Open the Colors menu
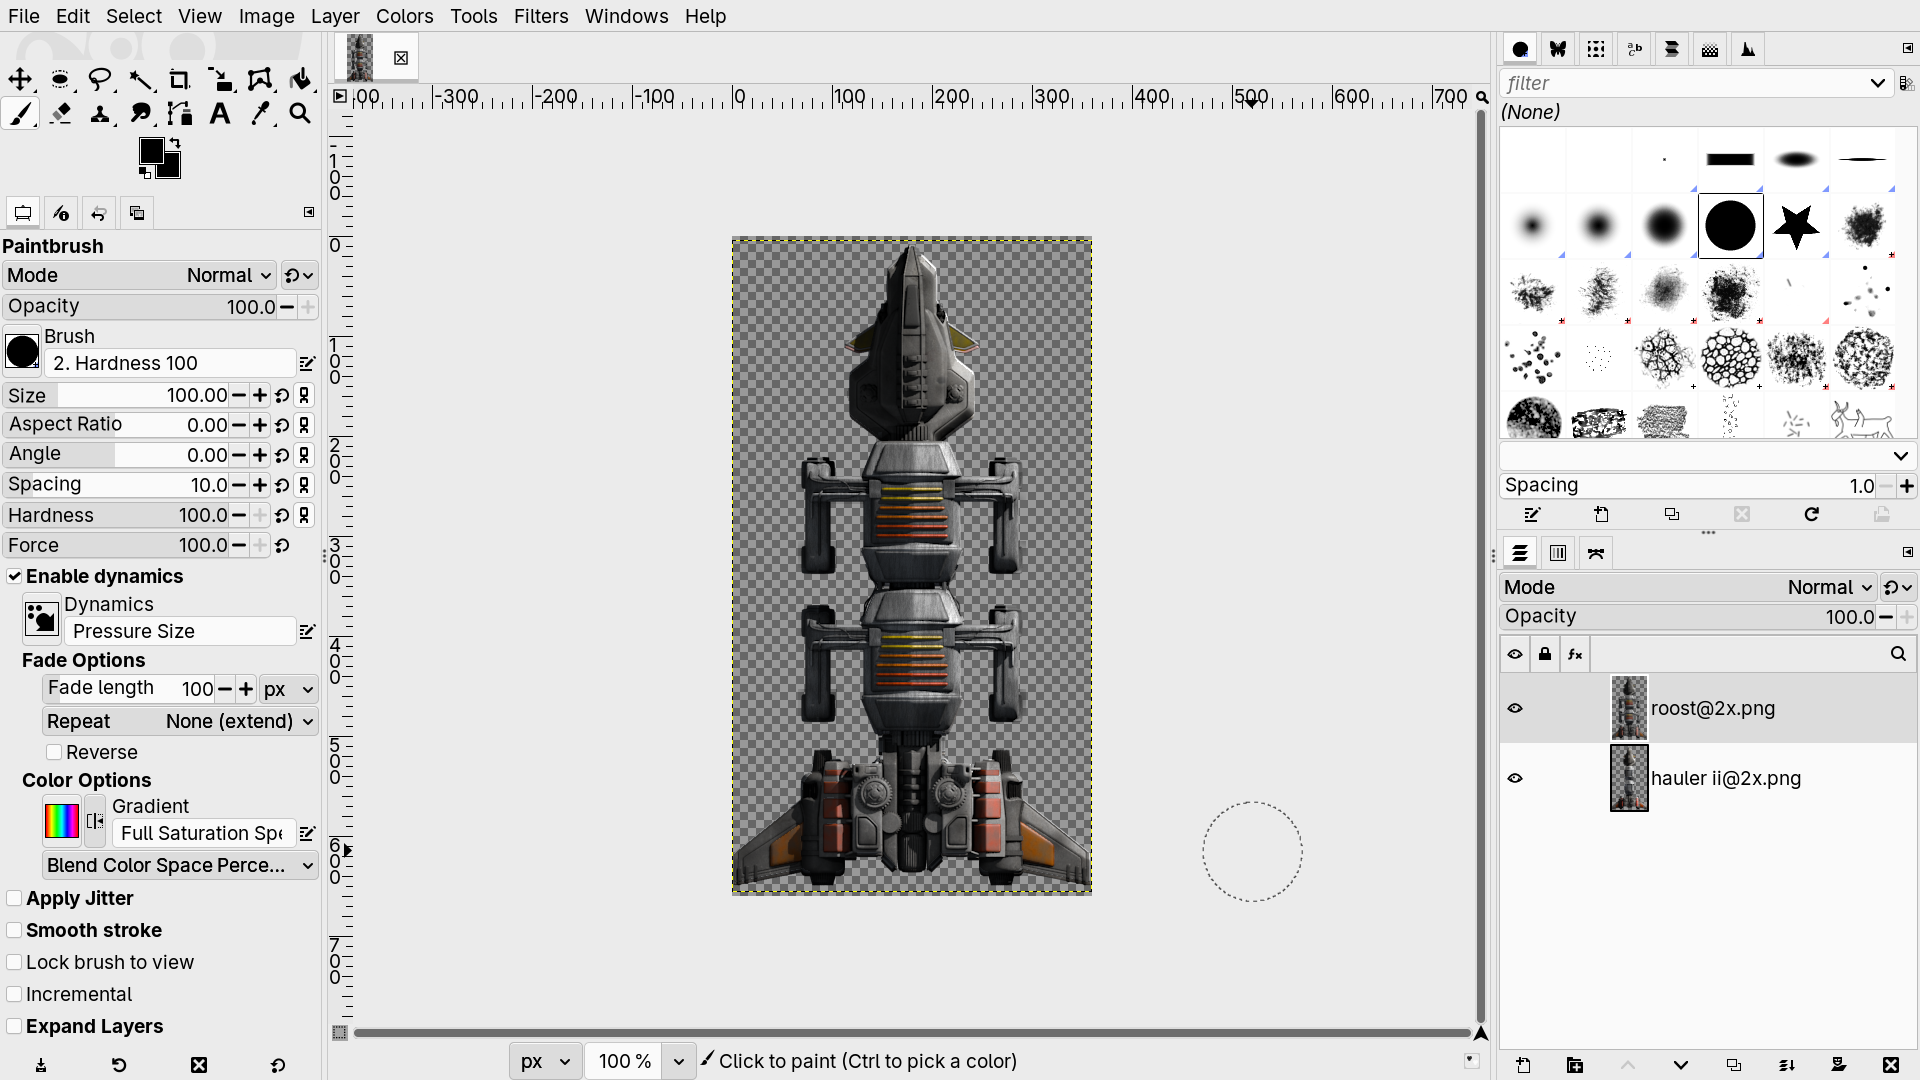 405,16
